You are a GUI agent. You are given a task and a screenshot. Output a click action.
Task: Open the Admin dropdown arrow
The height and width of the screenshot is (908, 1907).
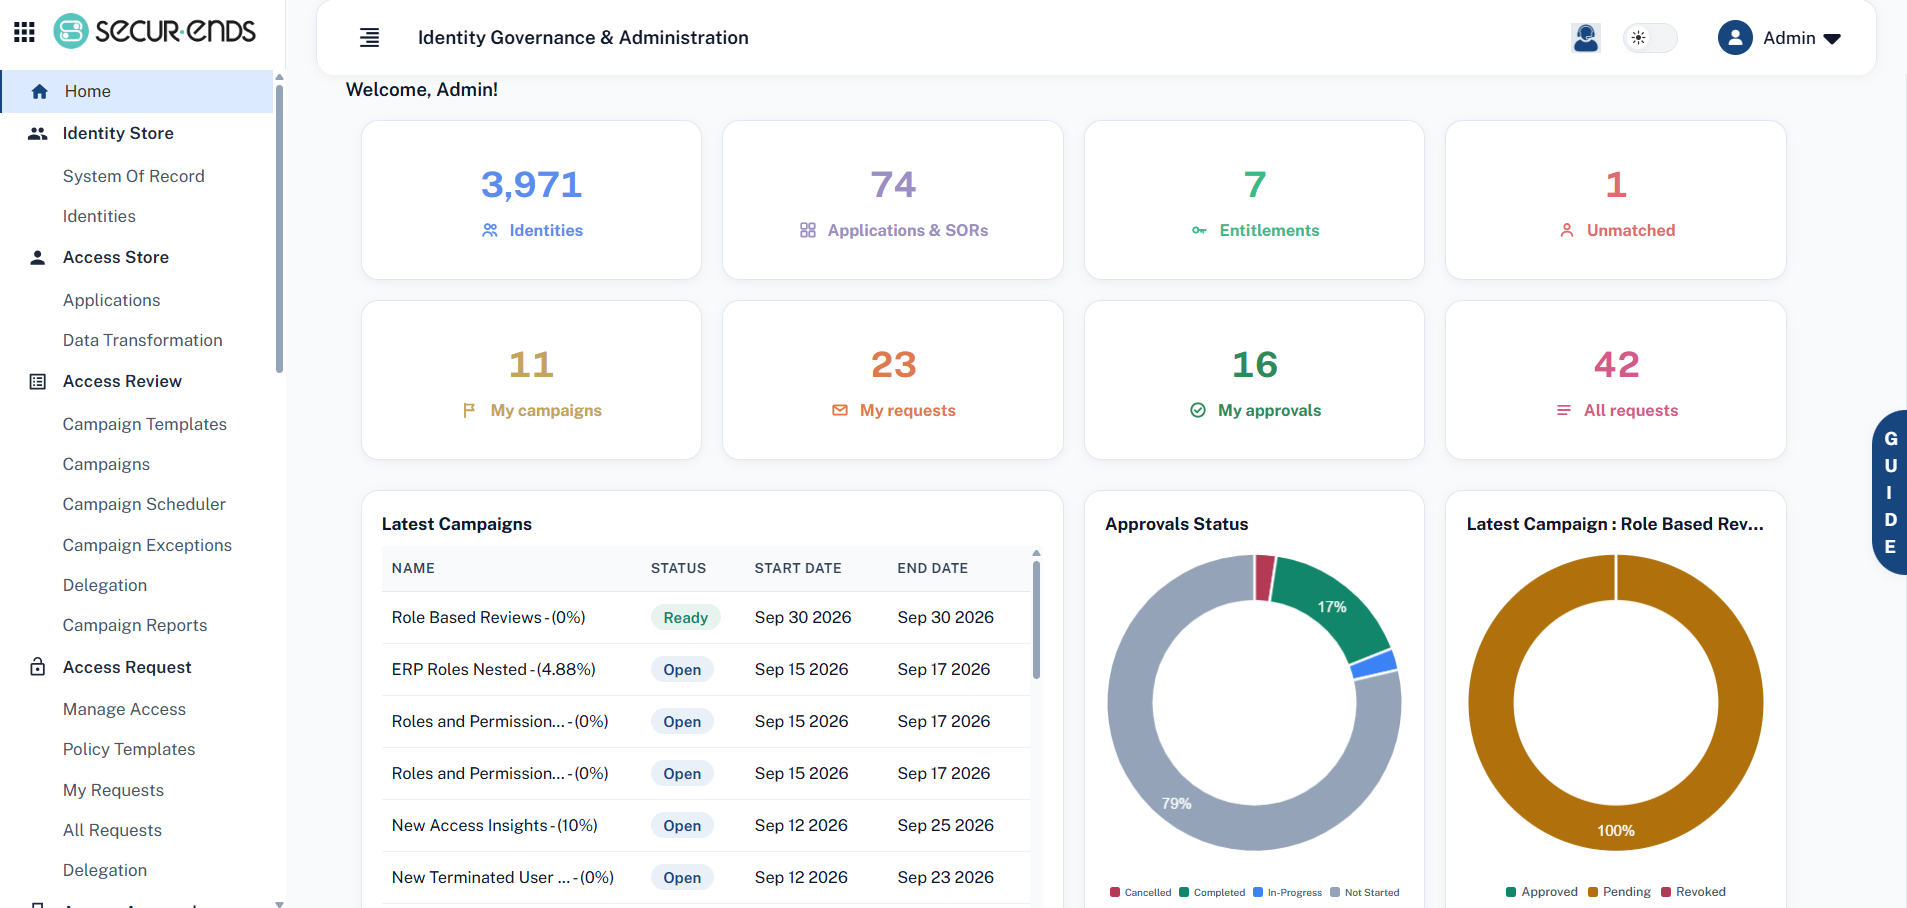(x=1832, y=39)
